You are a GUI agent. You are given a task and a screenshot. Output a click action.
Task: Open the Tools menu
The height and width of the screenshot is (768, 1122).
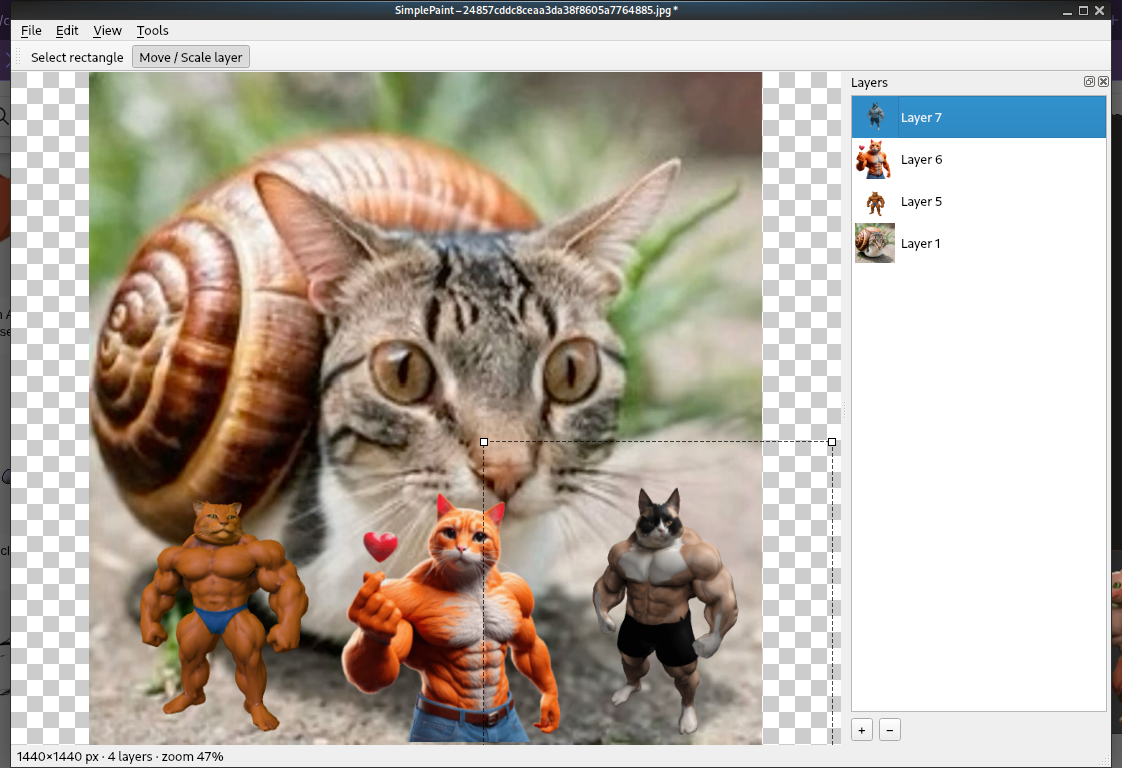coord(152,30)
